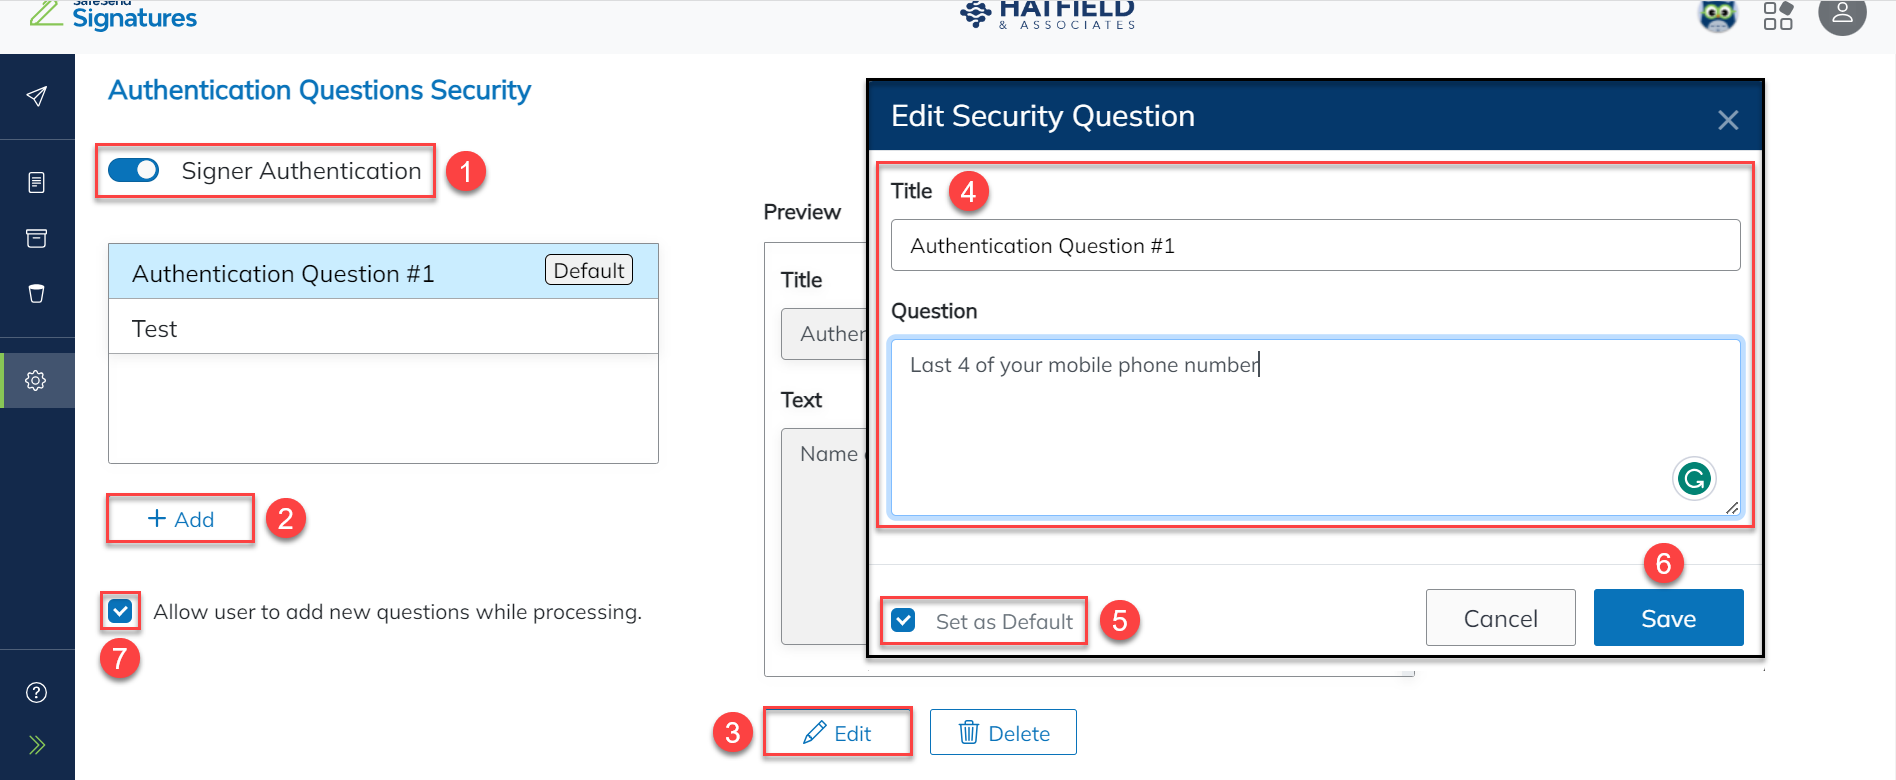Select the settings gear icon in sidebar
The image size is (1896, 780).
click(37, 380)
